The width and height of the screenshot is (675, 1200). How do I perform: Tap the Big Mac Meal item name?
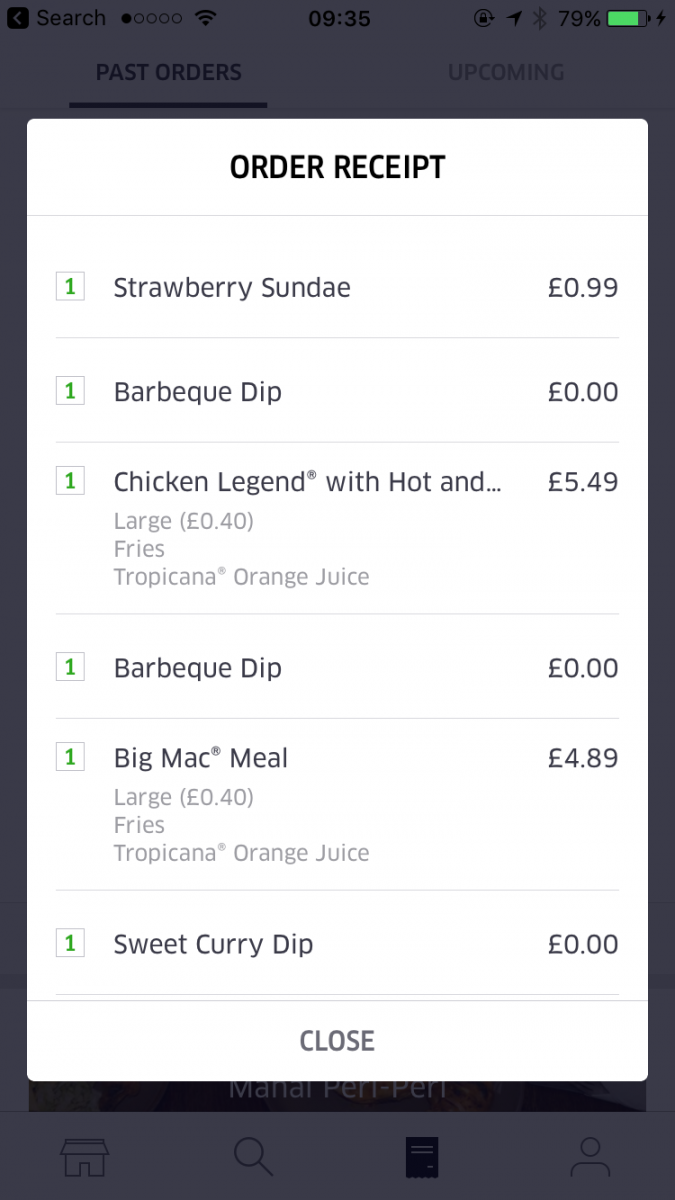pos(200,758)
